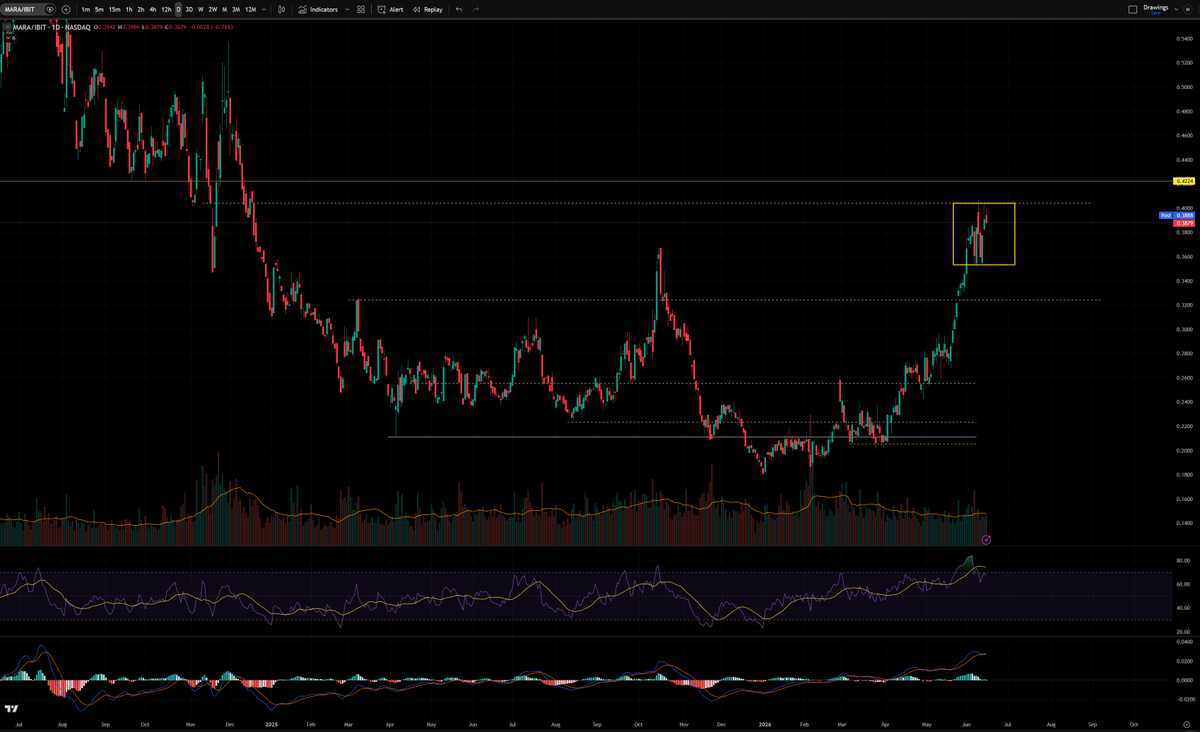
Task: Choose the 2W interval
Action: coord(213,9)
